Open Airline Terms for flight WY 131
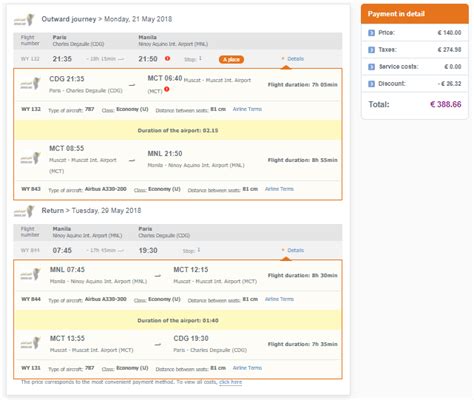This screenshot has height=400, width=474. point(247,368)
